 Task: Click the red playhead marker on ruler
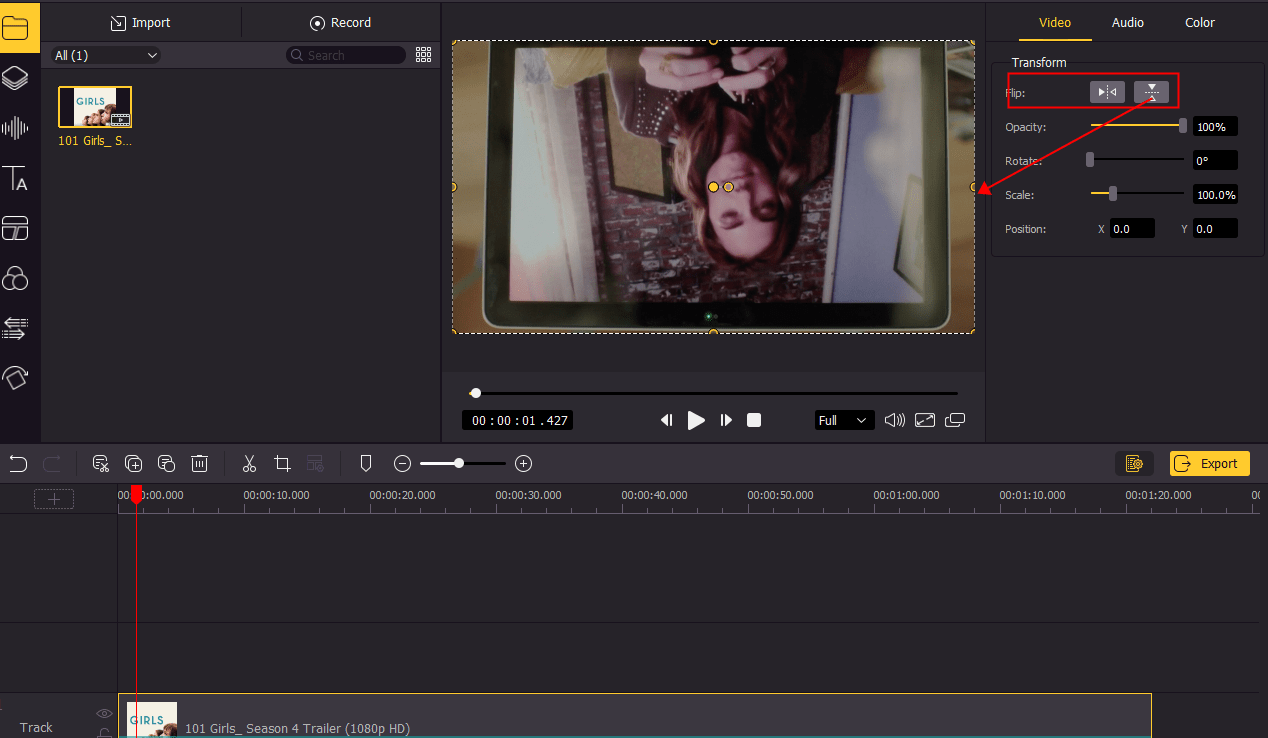tap(136, 494)
